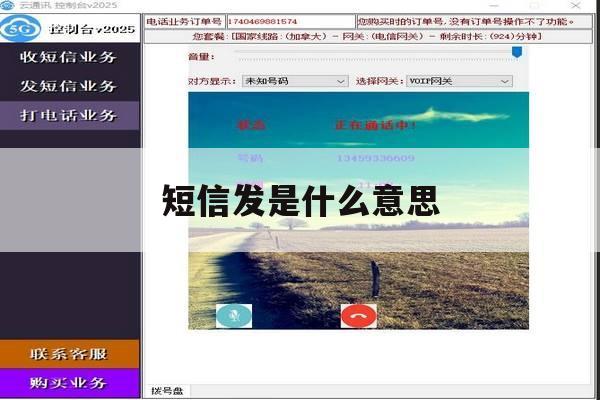This screenshot has height=400, width=600.
Task: Click the 音量 label
Action: 201,57
